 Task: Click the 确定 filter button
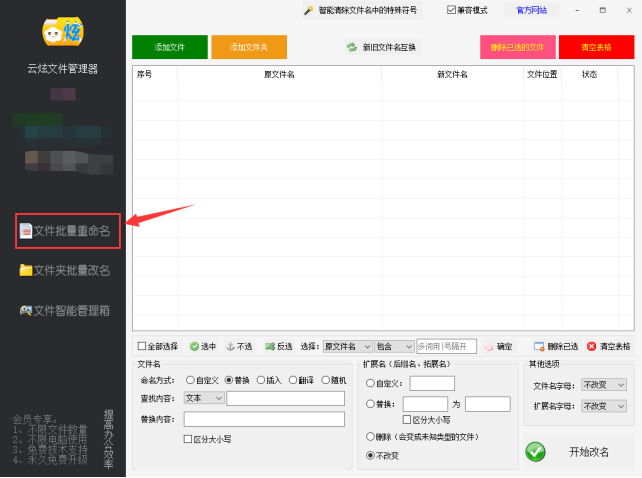click(498, 347)
